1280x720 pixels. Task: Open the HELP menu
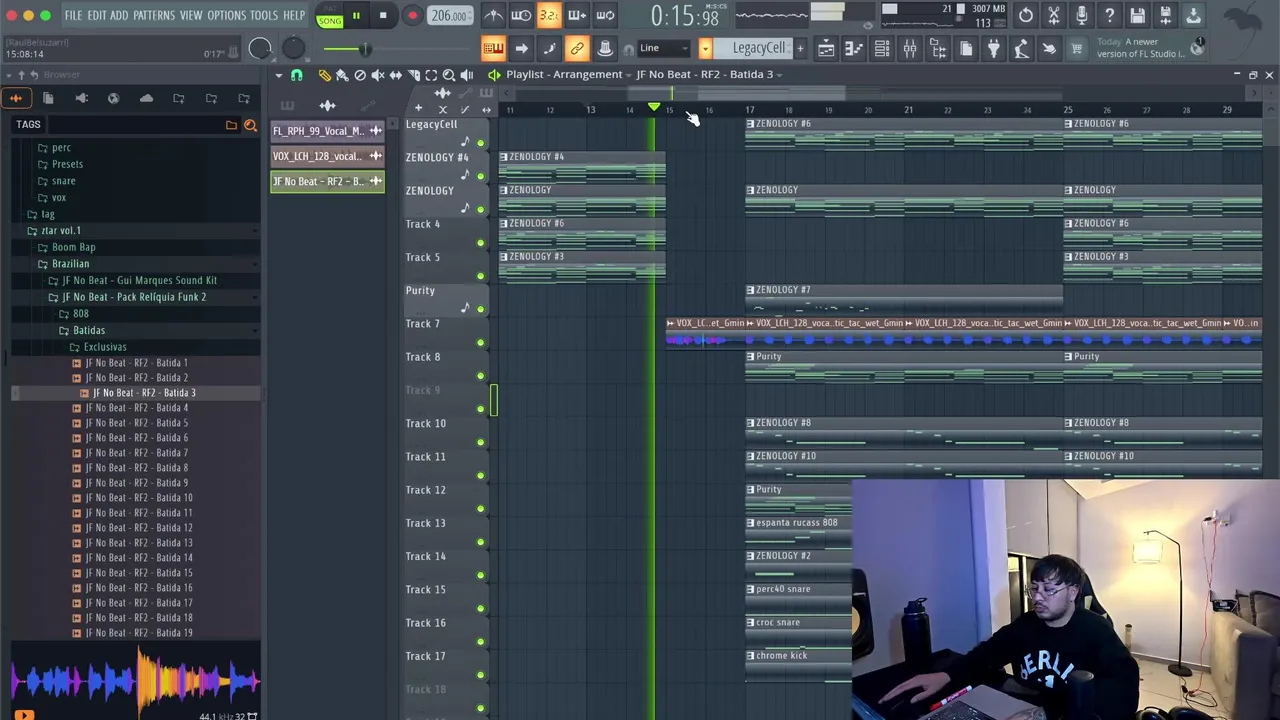click(x=294, y=16)
